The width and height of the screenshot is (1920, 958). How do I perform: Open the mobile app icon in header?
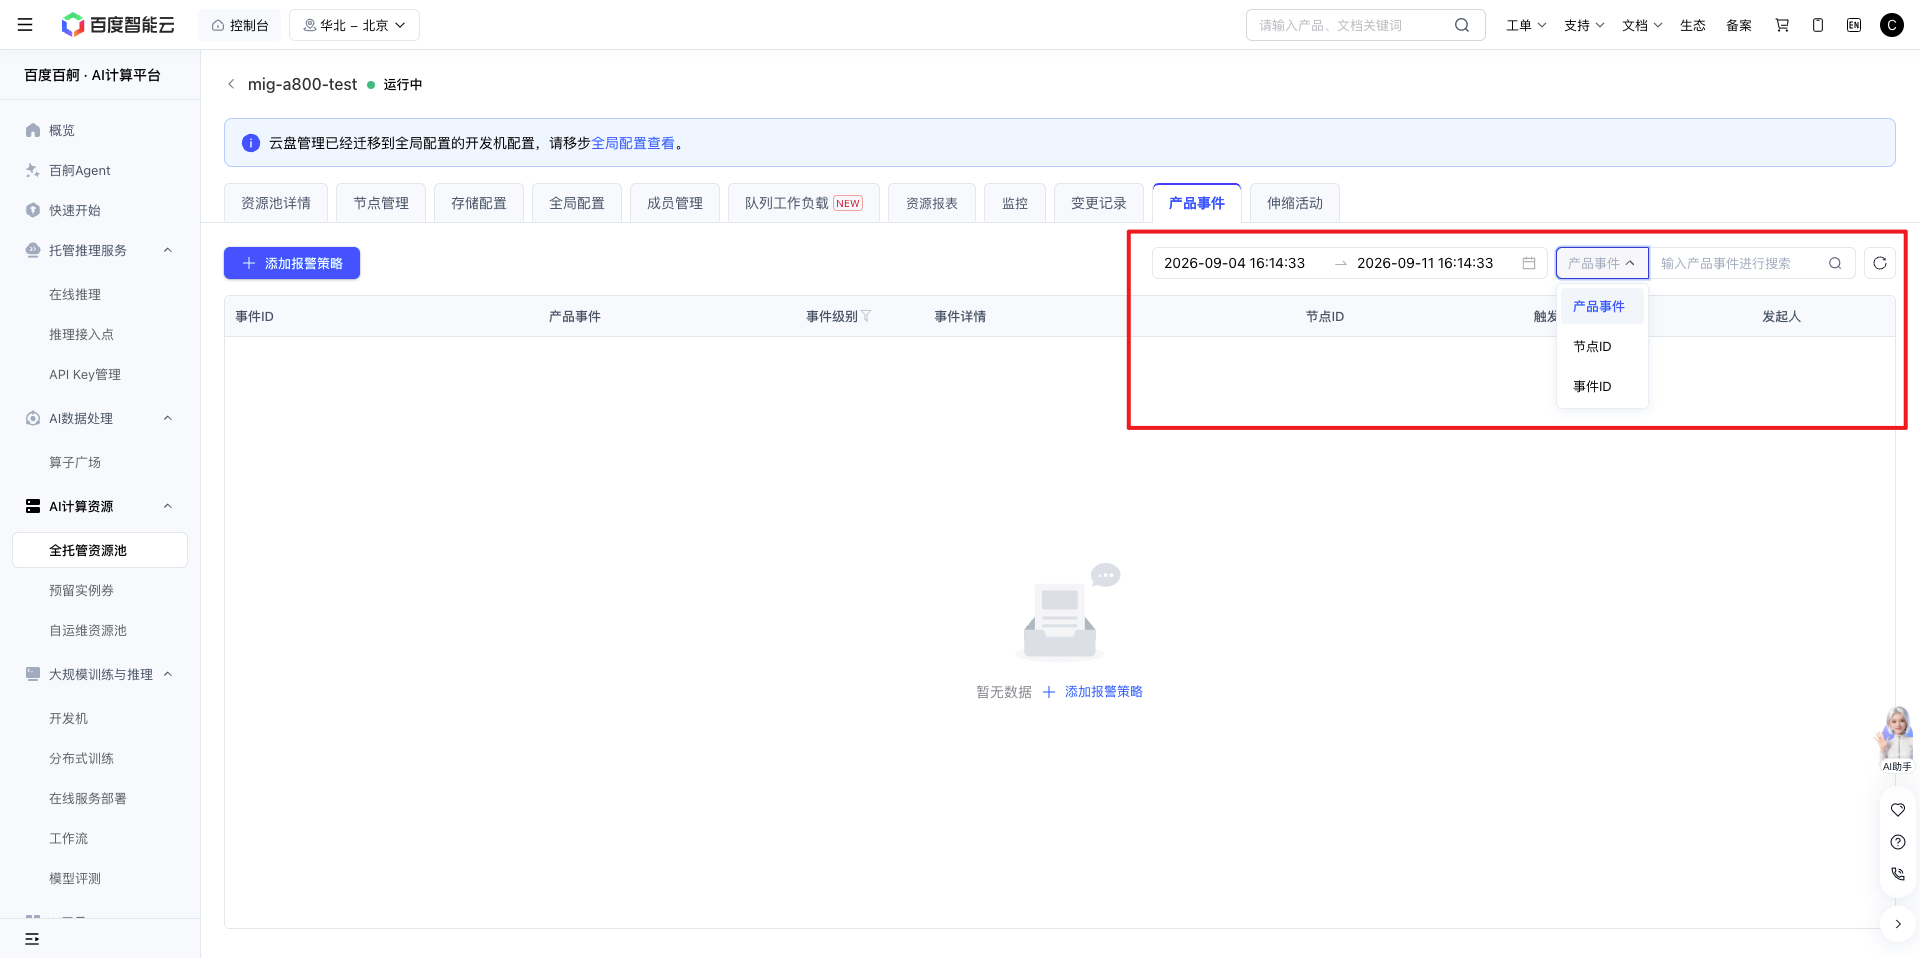(1818, 25)
